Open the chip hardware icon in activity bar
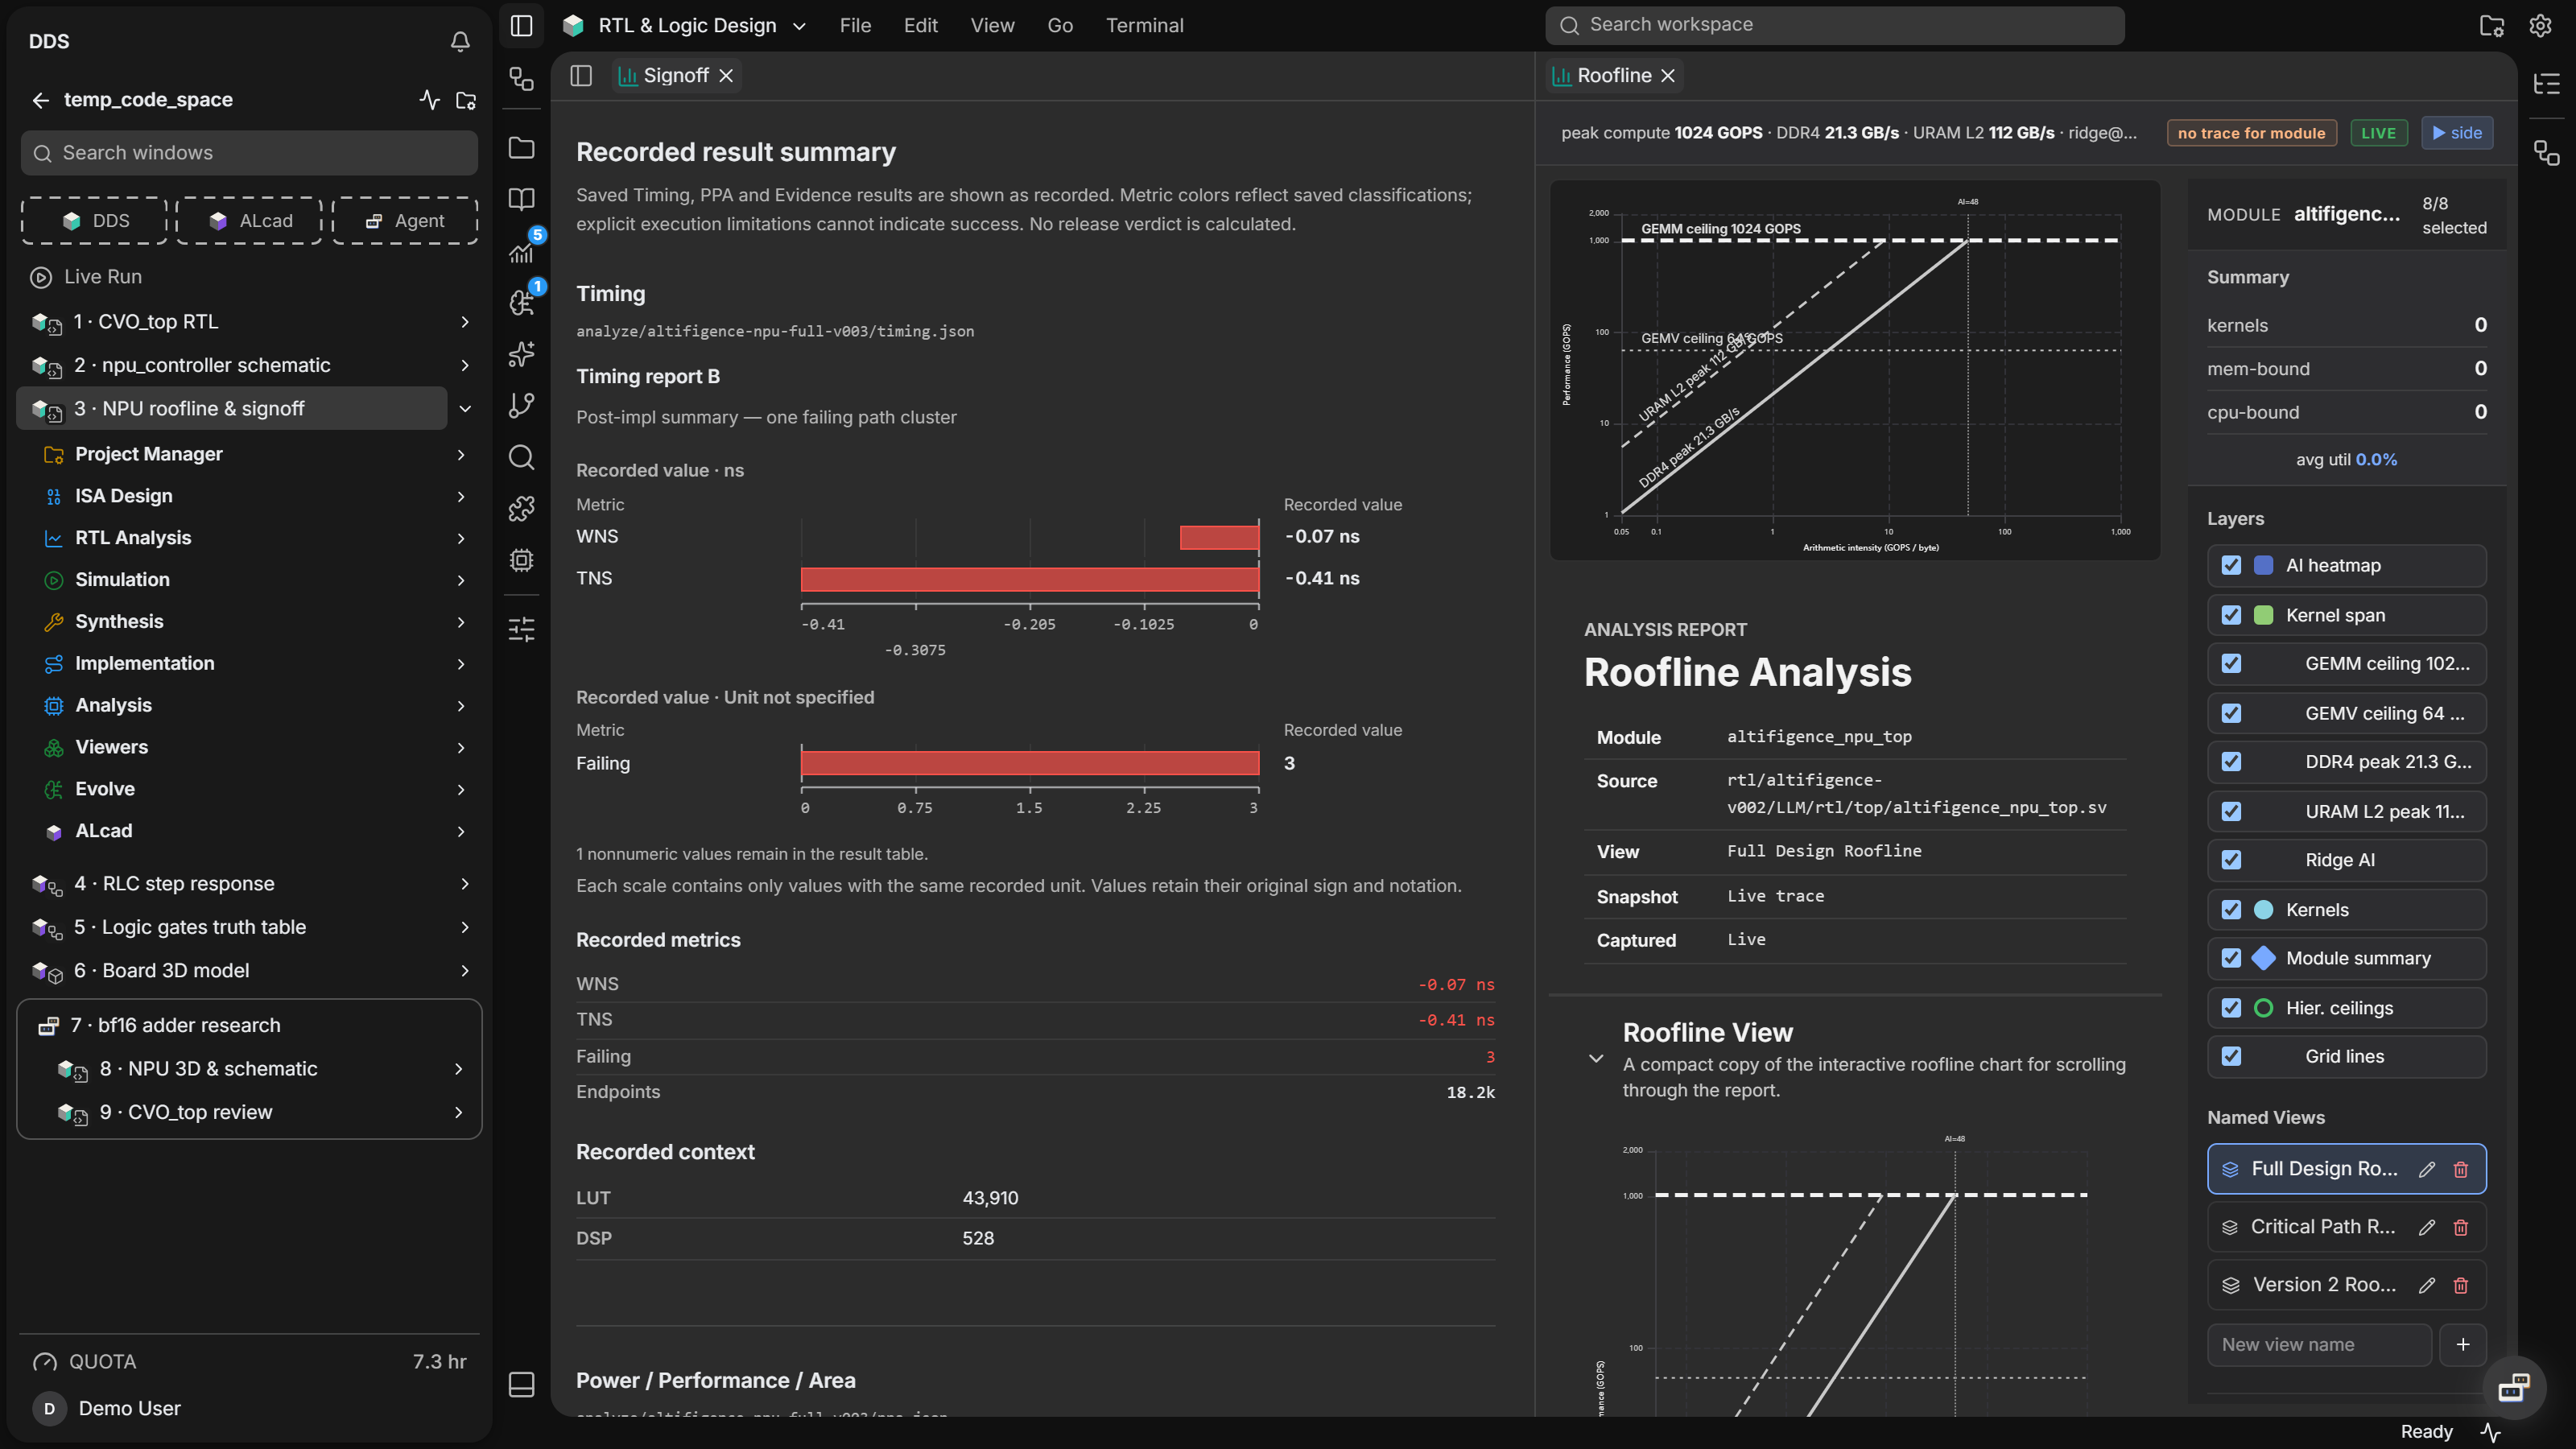This screenshot has height=1449, width=2576. click(521, 560)
